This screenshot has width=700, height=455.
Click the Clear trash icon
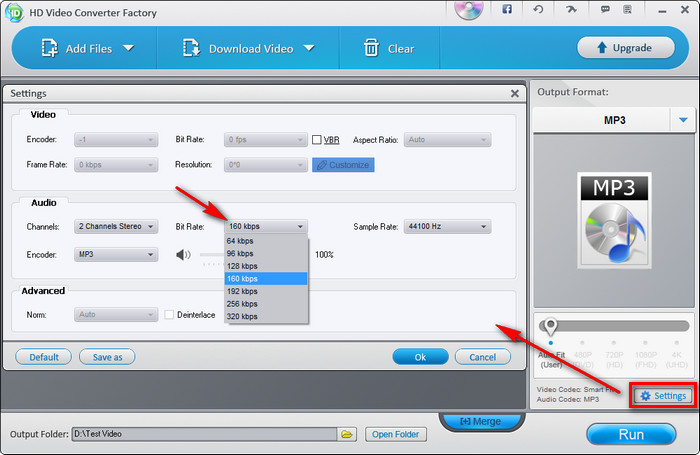371,48
